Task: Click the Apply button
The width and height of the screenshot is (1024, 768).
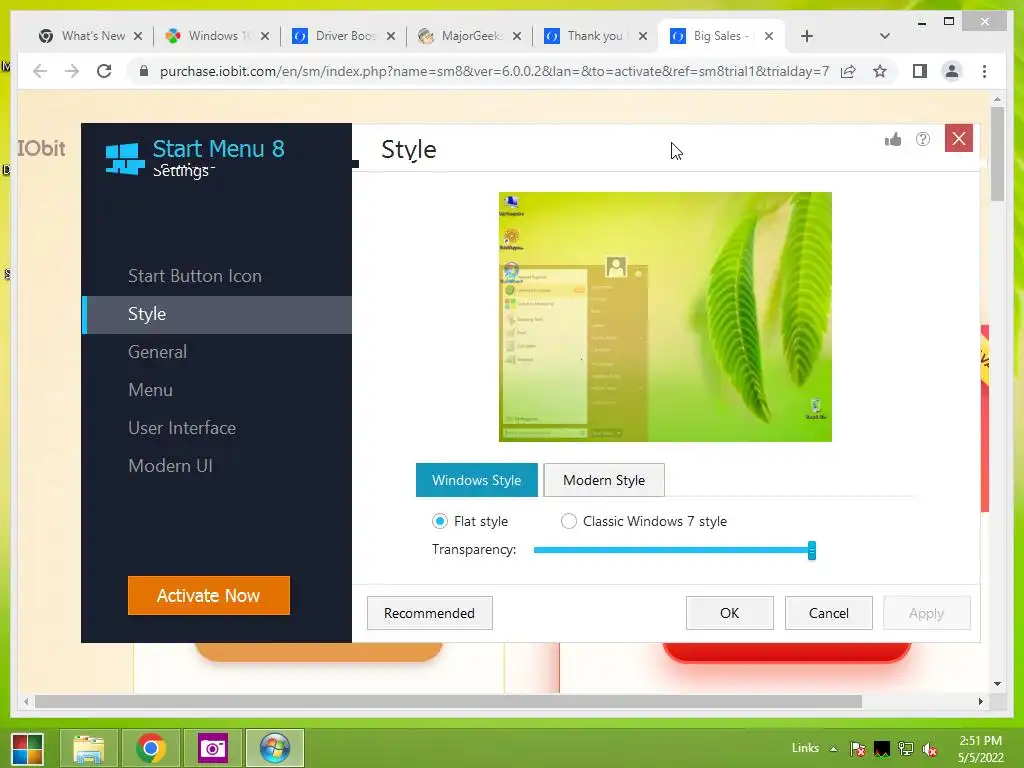Action: coord(927,613)
